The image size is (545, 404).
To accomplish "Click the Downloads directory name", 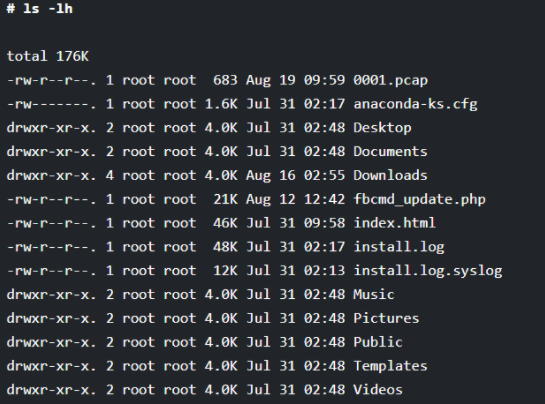I will coord(390,175).
